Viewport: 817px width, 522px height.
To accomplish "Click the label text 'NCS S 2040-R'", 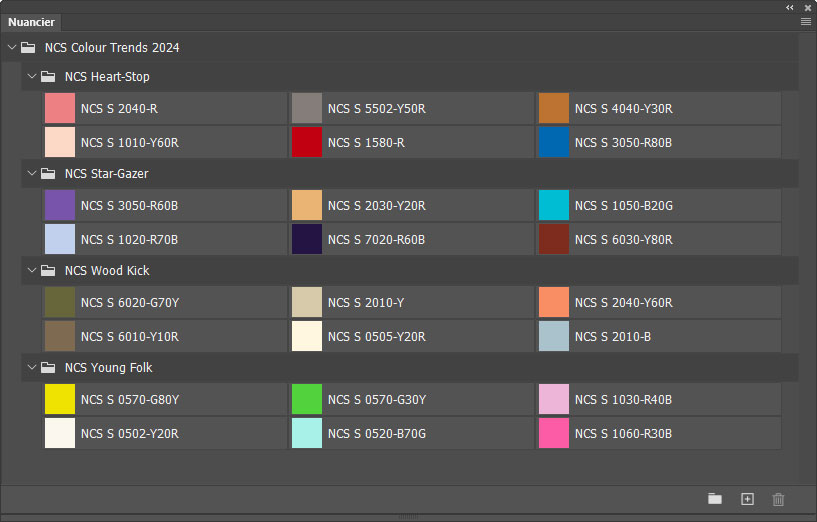I will coord(119,108).
